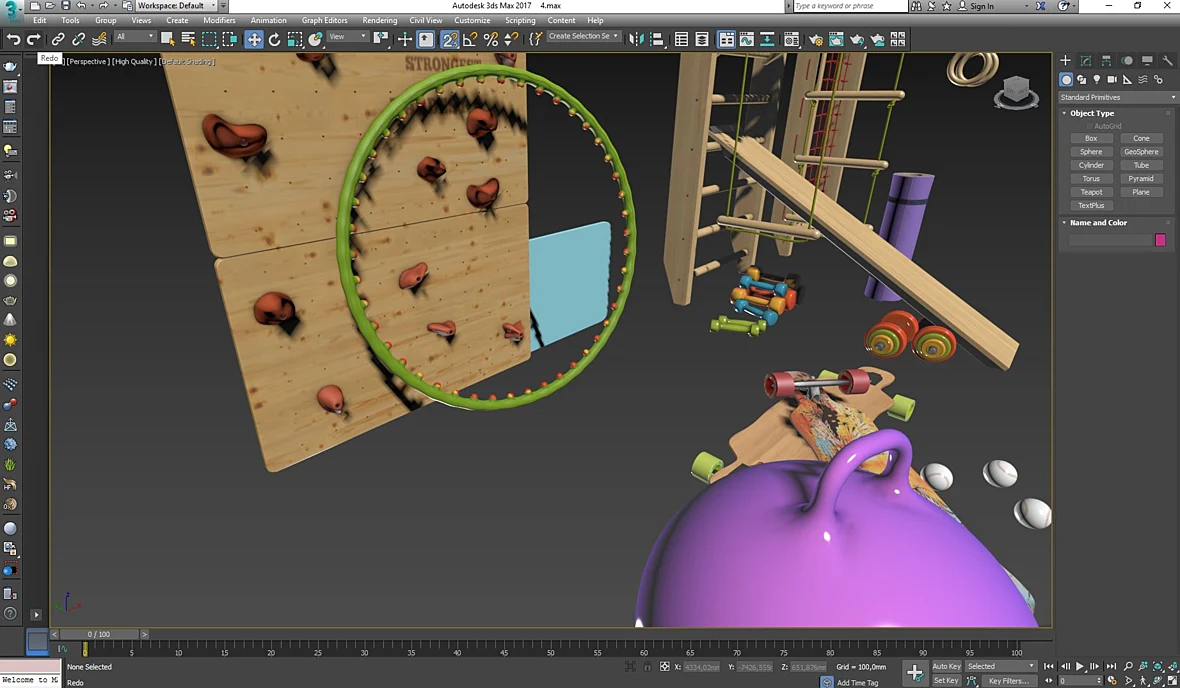The width and height of the screenshot is (1180, 688).
Task: Click the Teapot primitive button
Action: 1091,192
